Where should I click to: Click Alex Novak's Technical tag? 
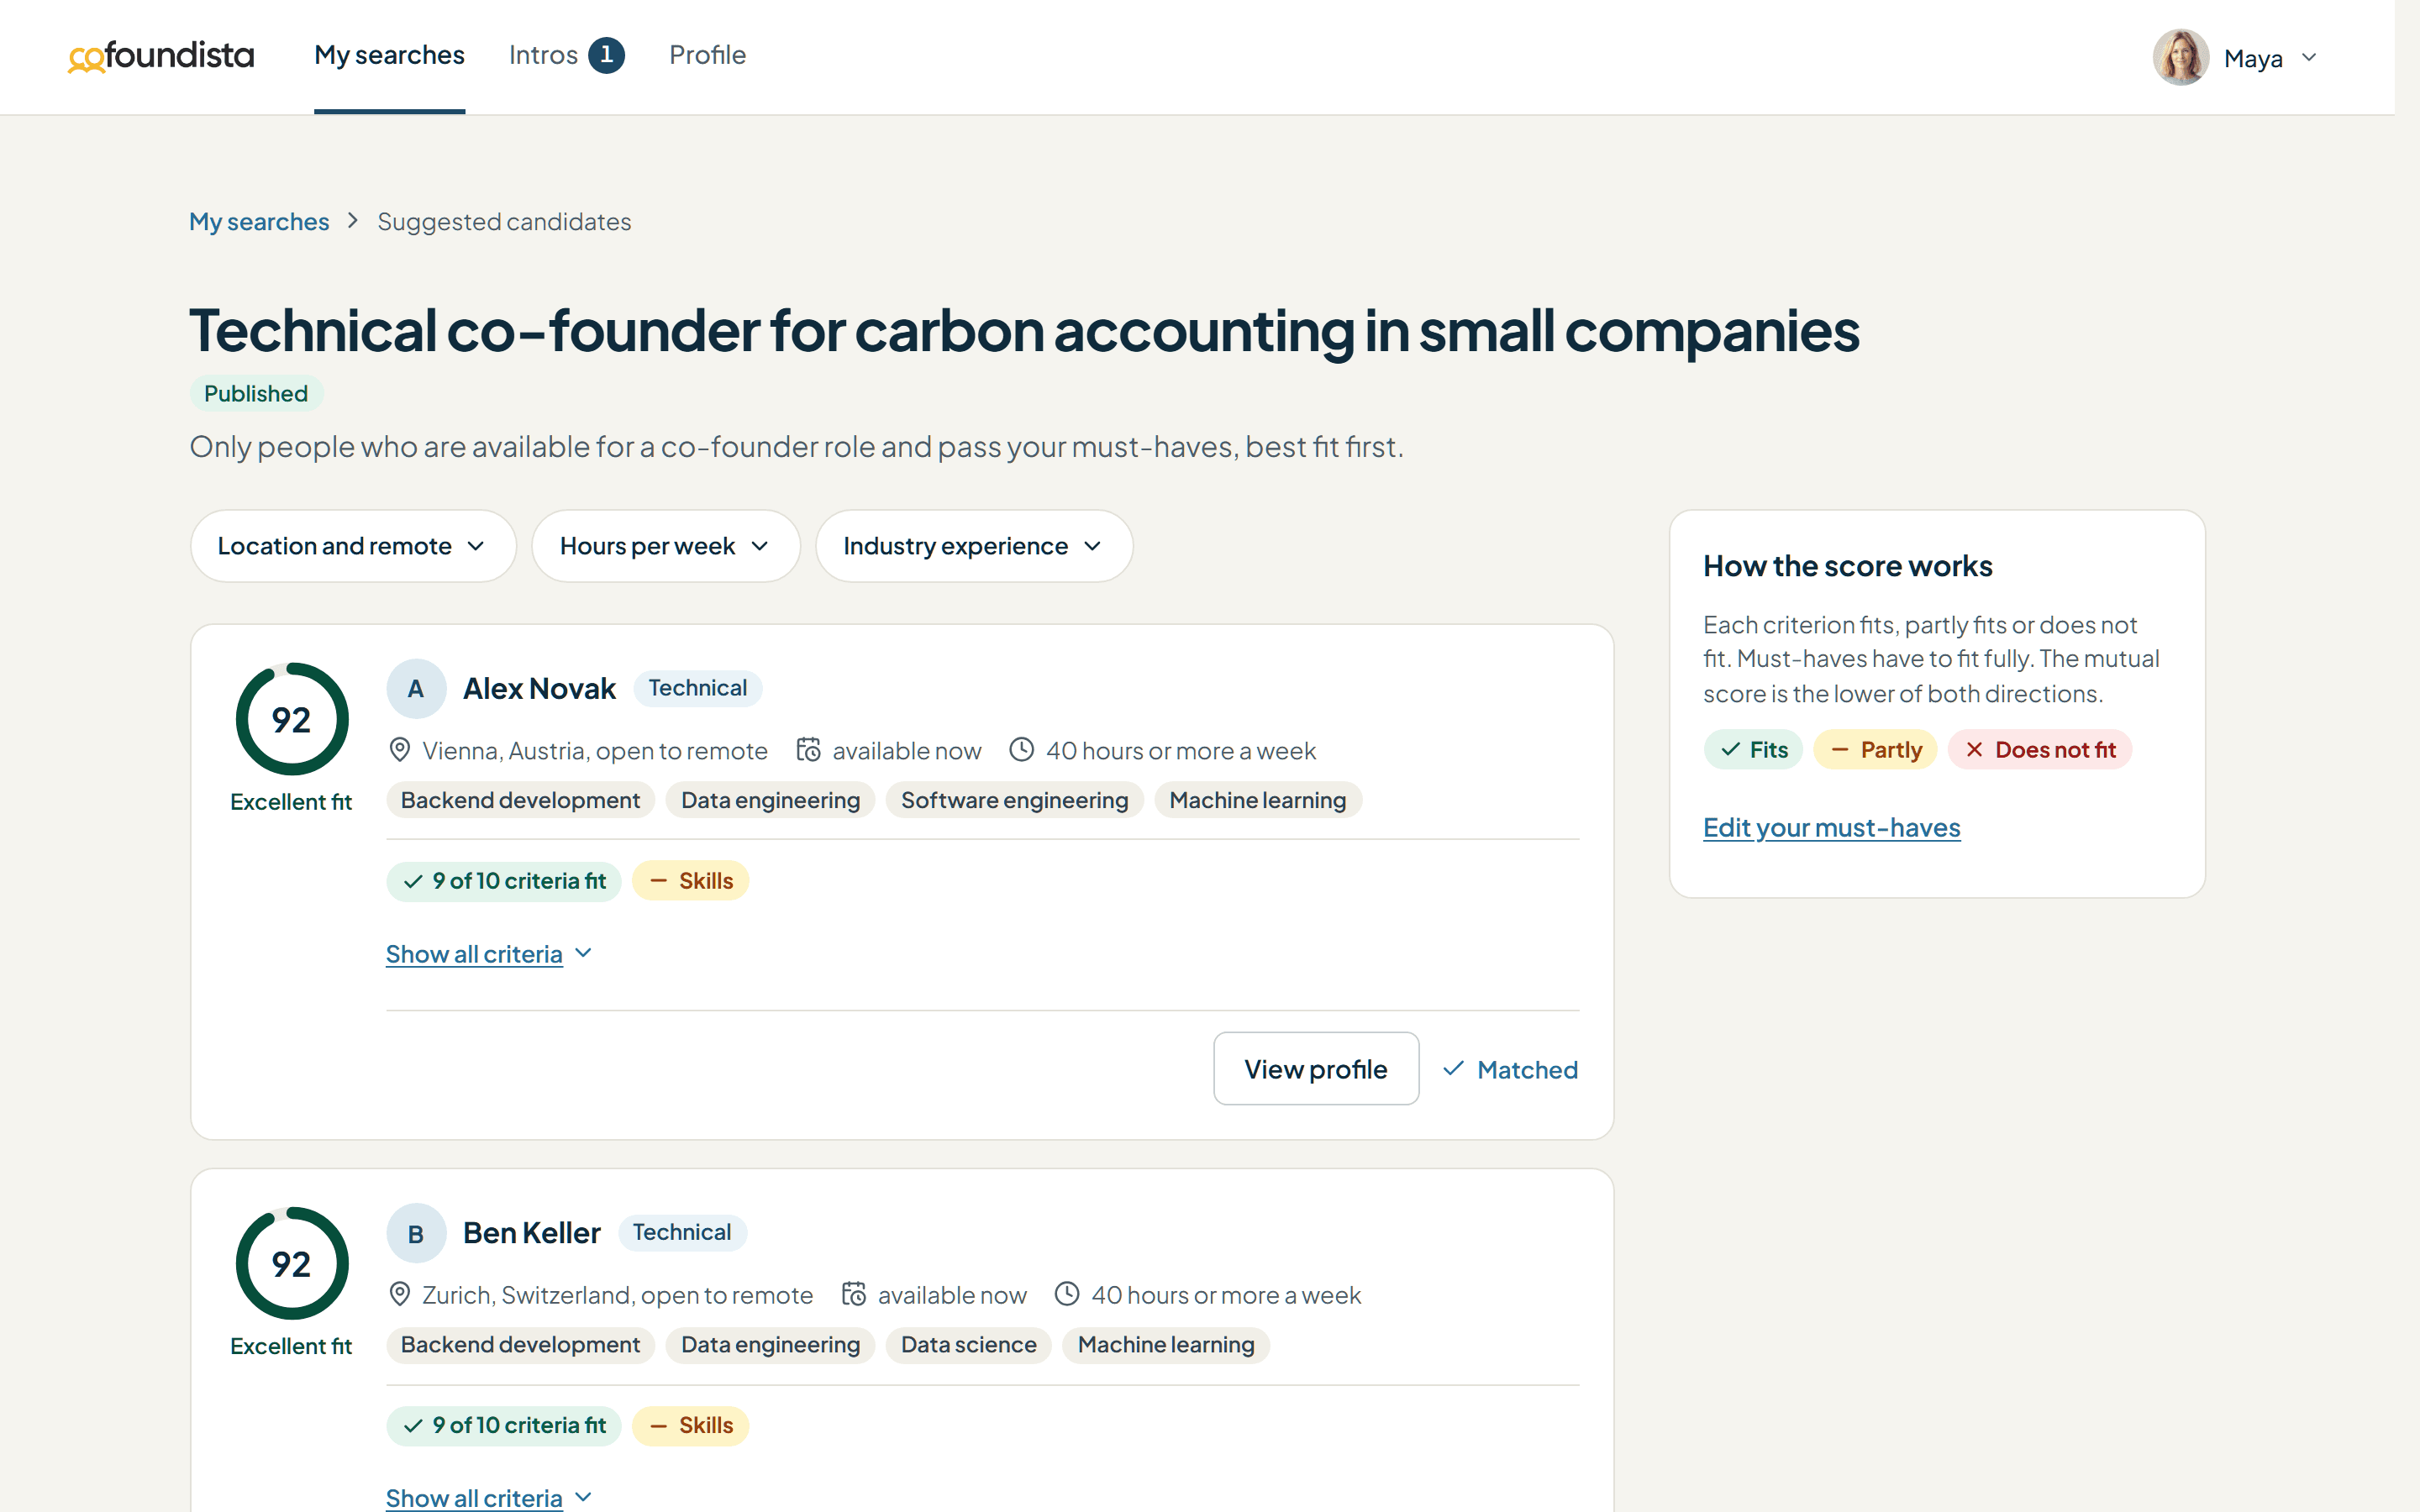[697, 688]
